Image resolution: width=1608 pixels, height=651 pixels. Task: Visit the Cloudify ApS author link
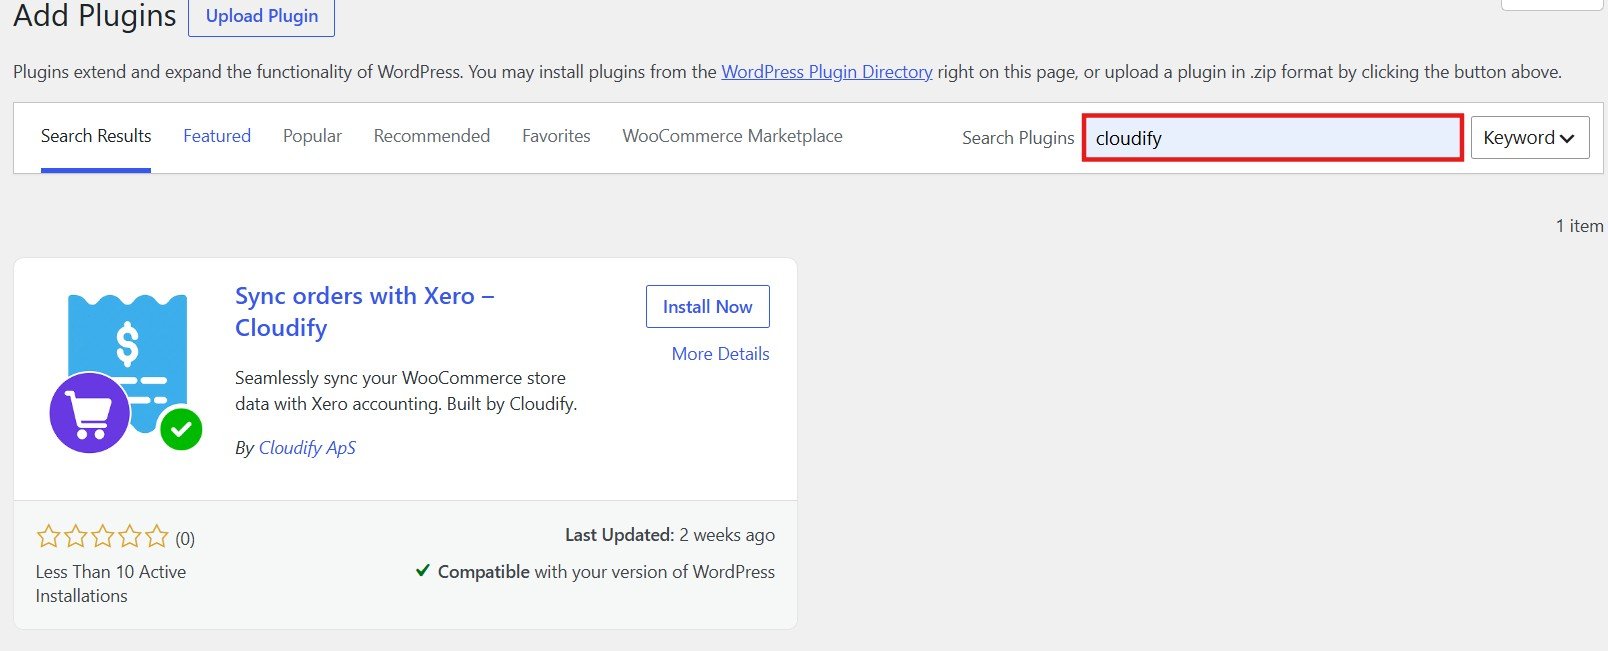coord(307,448)
